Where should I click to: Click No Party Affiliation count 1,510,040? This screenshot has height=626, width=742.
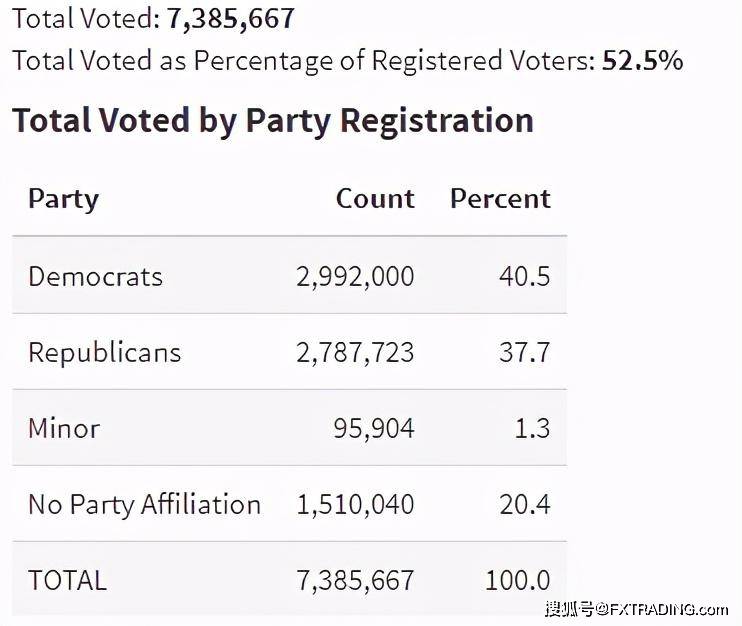355,505
